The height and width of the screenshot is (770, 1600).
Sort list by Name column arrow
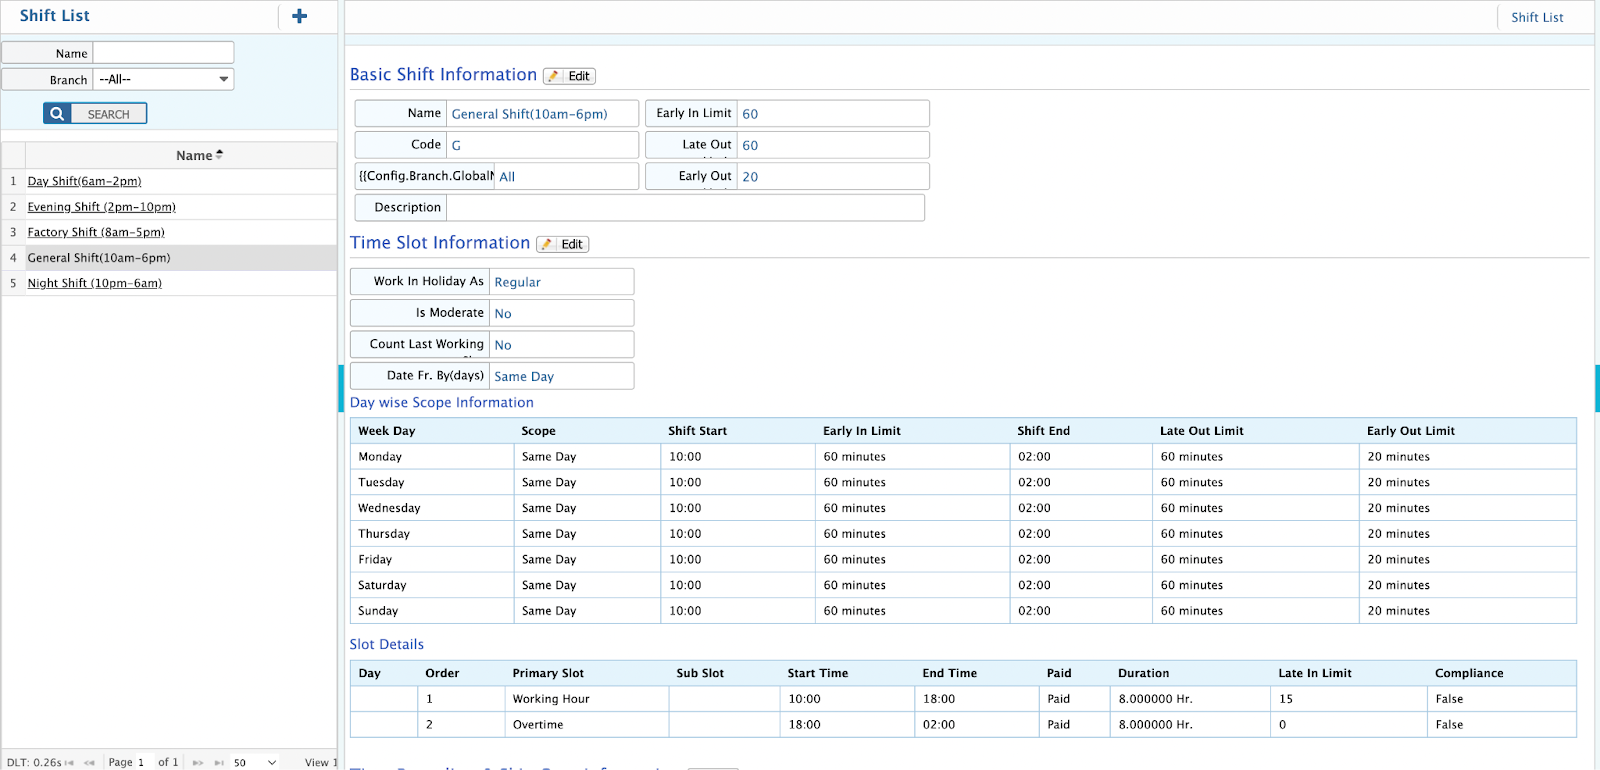point(219,155)
